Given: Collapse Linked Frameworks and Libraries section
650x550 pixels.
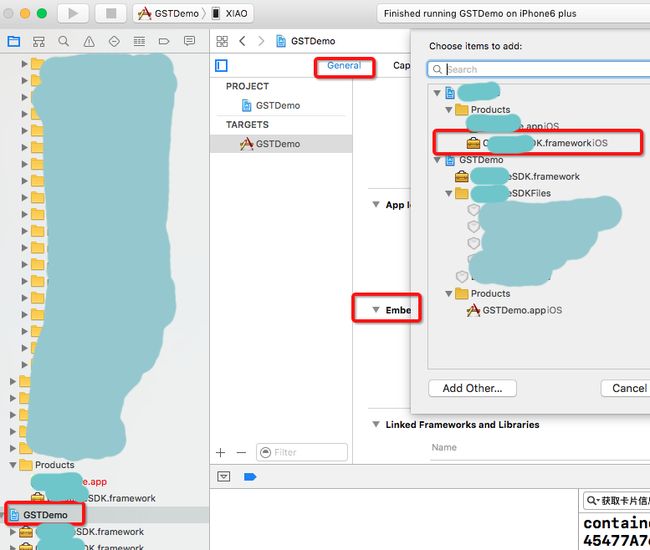Looking at the screenshot, I should click(x=376, y=424).
